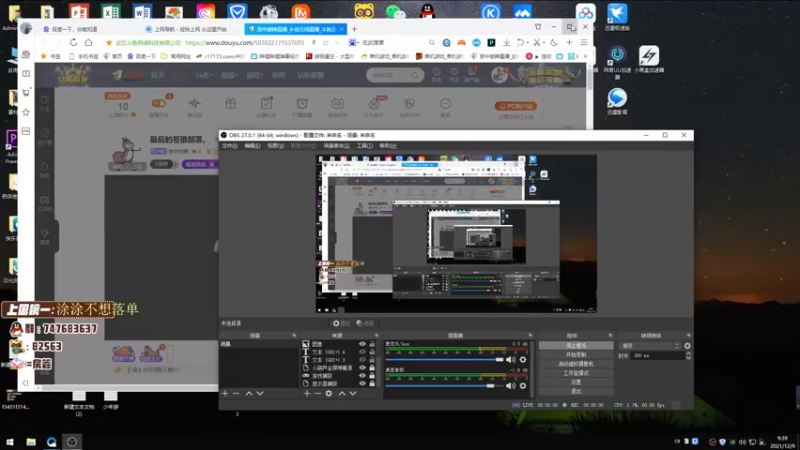Switch to OBS from the taskbar
The width and height of the screenshot is (800, 450).
[72, 442]
